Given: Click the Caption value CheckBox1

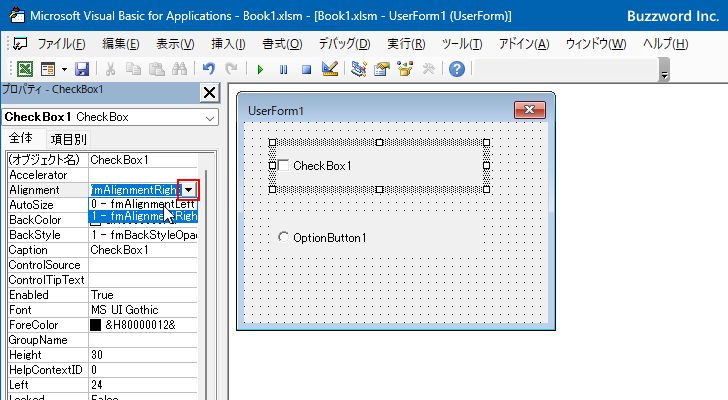Looking at the screenshot, I should [143, 250].
